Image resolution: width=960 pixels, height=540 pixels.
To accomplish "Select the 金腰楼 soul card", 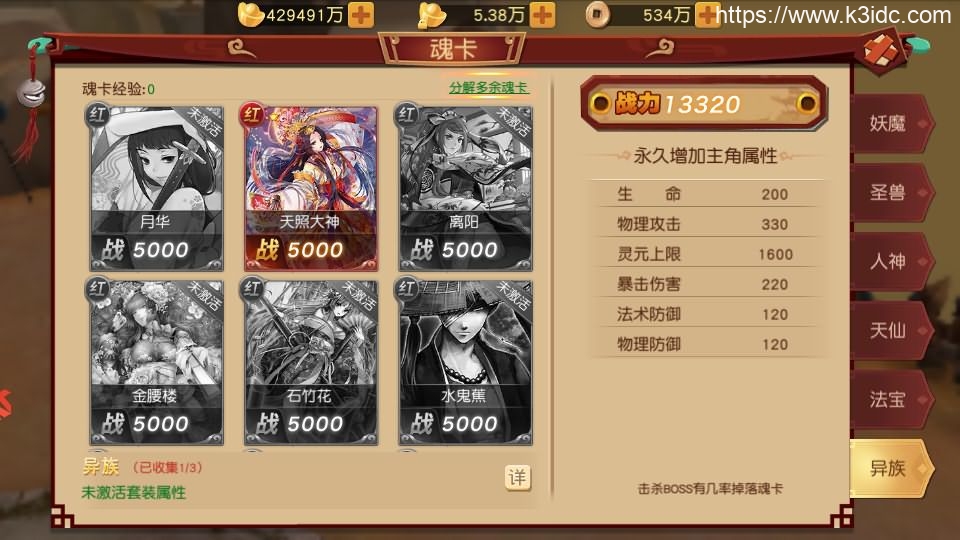I will (156, 362).
